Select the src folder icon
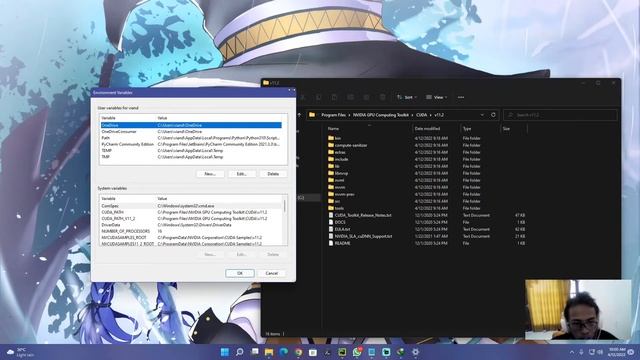This screenshot has width=640, height=360. pyautogui.click(x=331, y=201)
